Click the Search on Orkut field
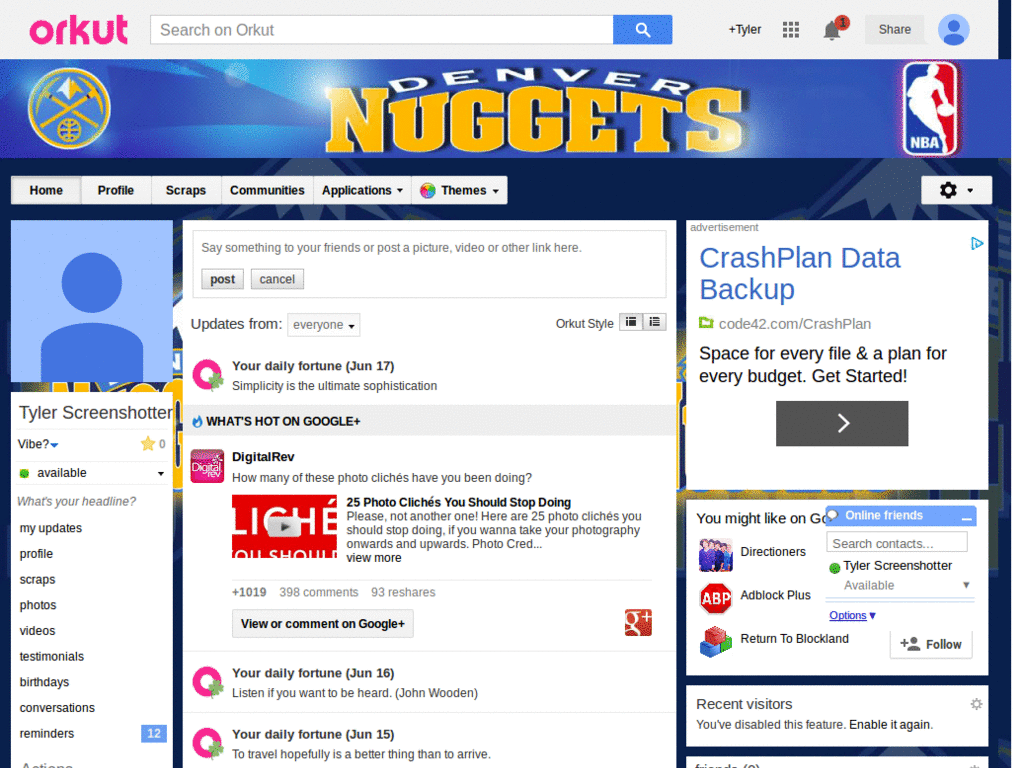Screen dimensions: 1024x768 tap(381, 30)
